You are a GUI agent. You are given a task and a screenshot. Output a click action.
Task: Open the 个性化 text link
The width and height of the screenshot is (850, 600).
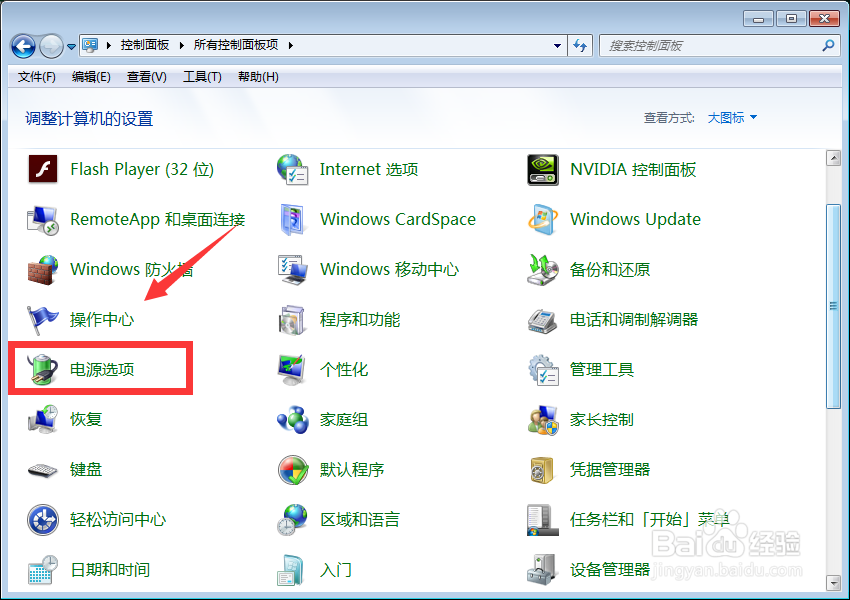click(x=344, y=370)
